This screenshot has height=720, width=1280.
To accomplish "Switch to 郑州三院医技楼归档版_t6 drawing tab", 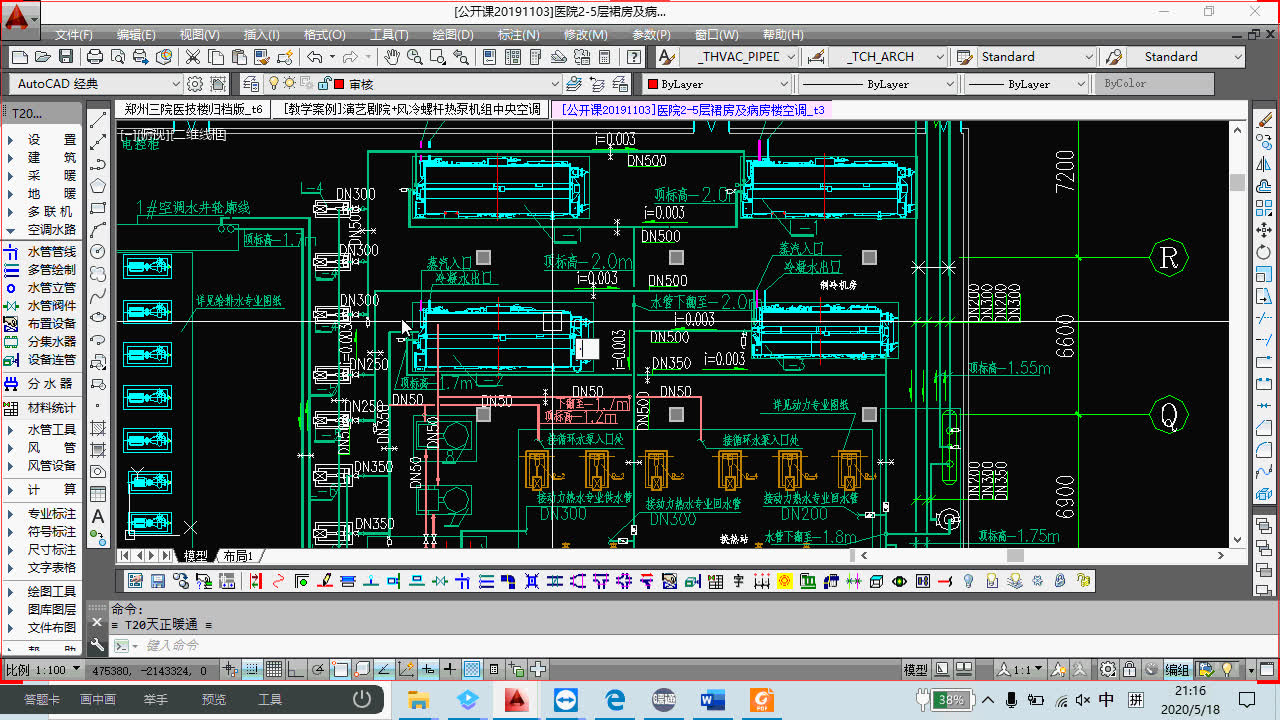I will (194, 109).
